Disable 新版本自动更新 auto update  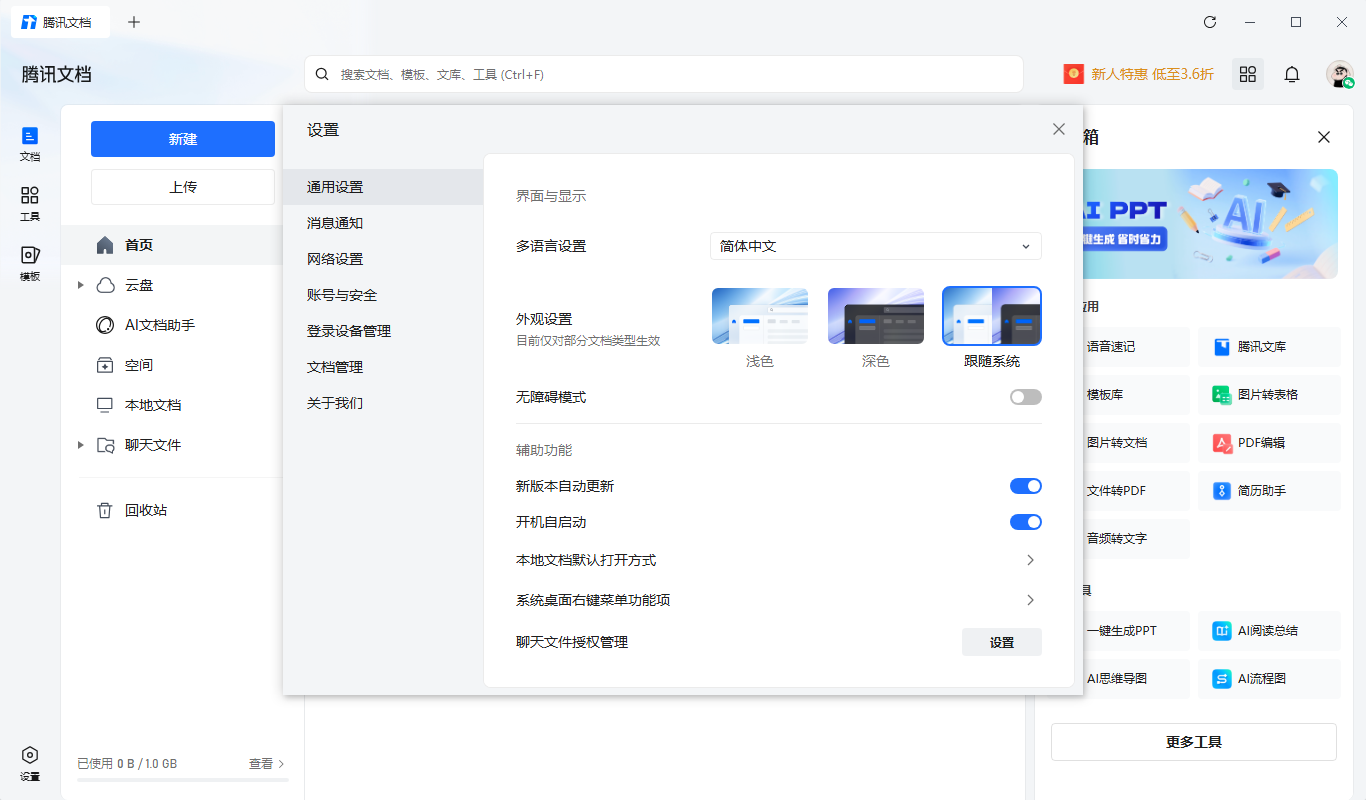(1025, 485)
